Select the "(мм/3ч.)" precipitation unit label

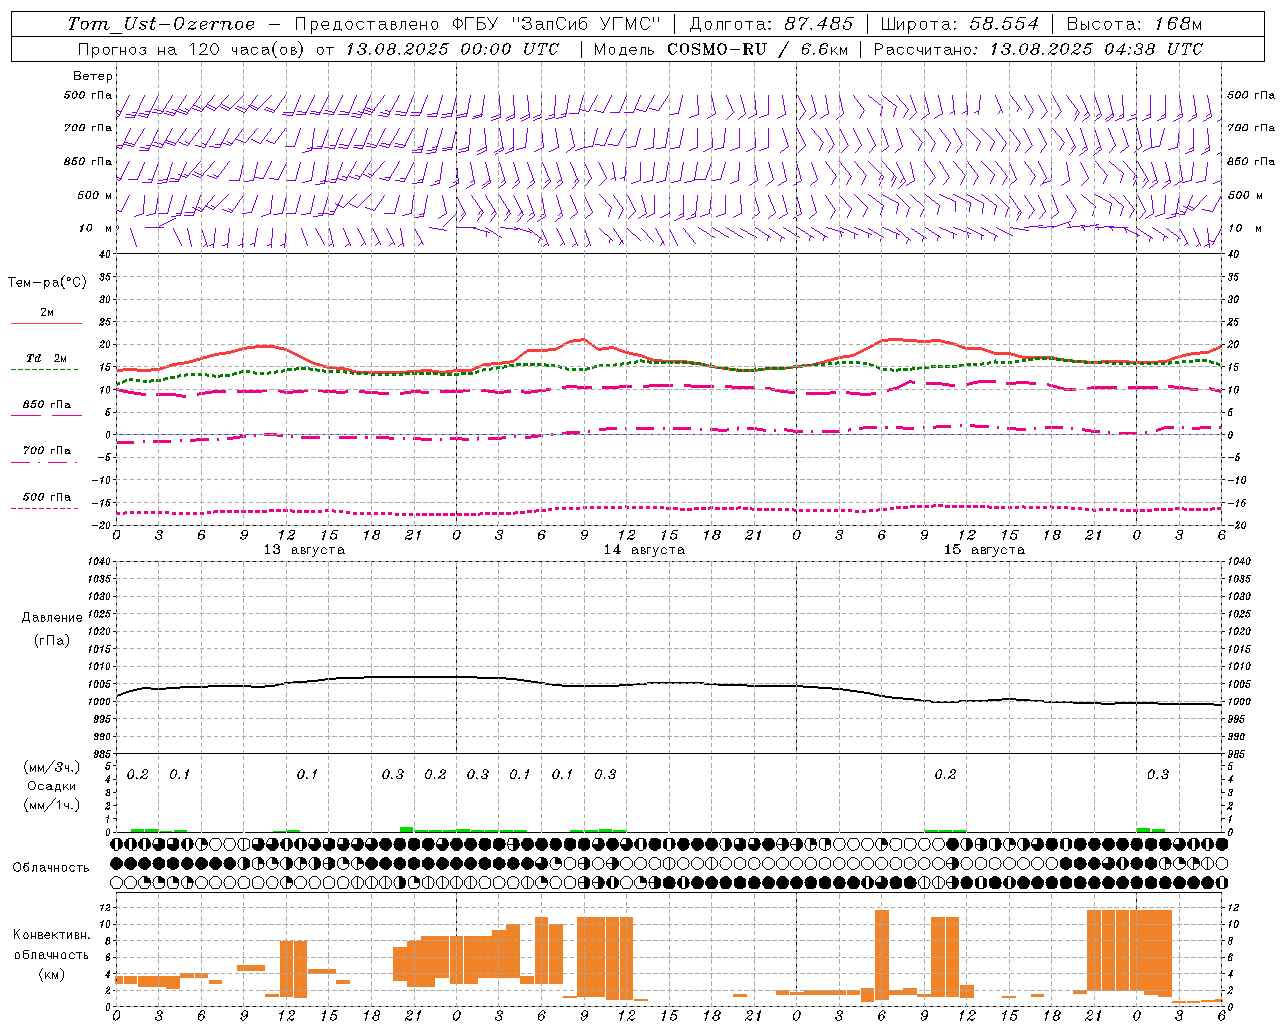[x=52, y=767]
